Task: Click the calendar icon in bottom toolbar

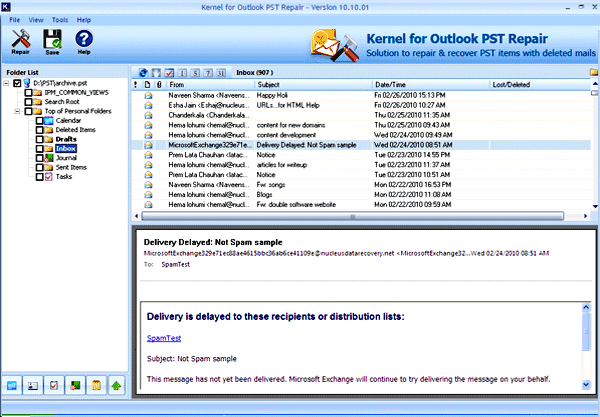Action: click(x=12, y=386)
